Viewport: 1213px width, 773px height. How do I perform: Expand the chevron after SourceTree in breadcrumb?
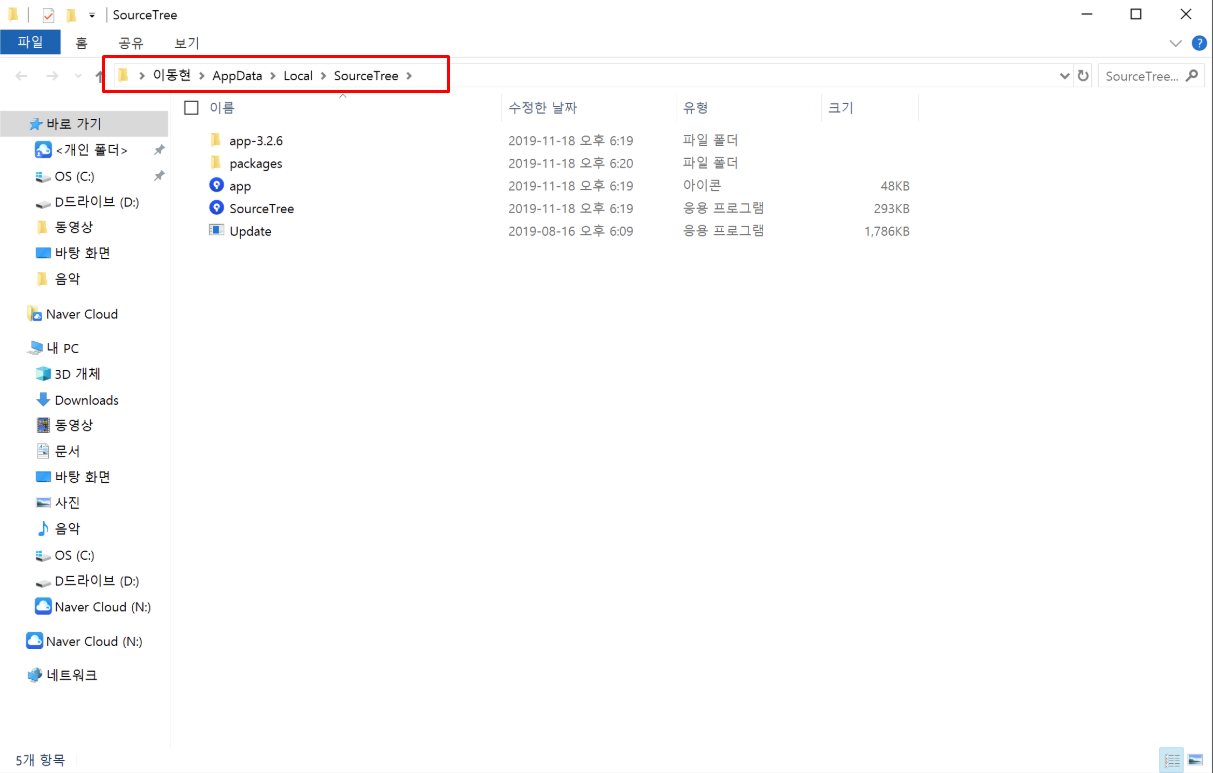(409, 76)
